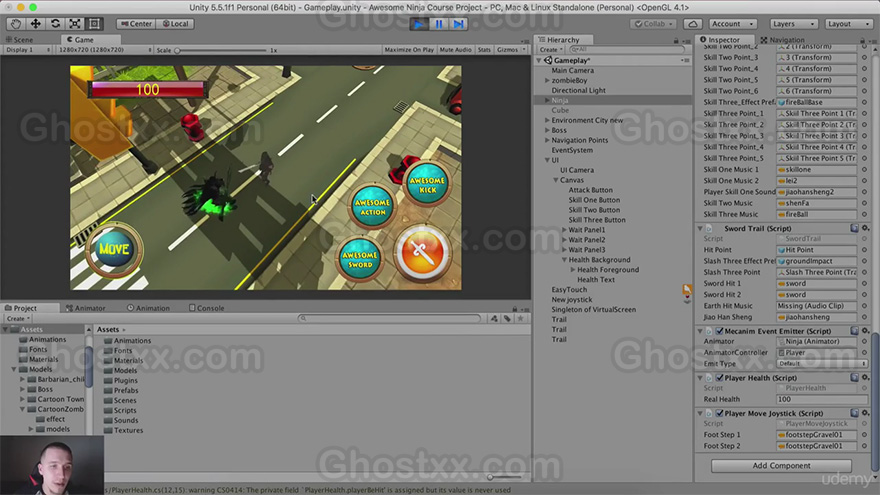The height and width of the screenshot is (495, 880).
Task: Click the Add Component button
Action: 781,466
